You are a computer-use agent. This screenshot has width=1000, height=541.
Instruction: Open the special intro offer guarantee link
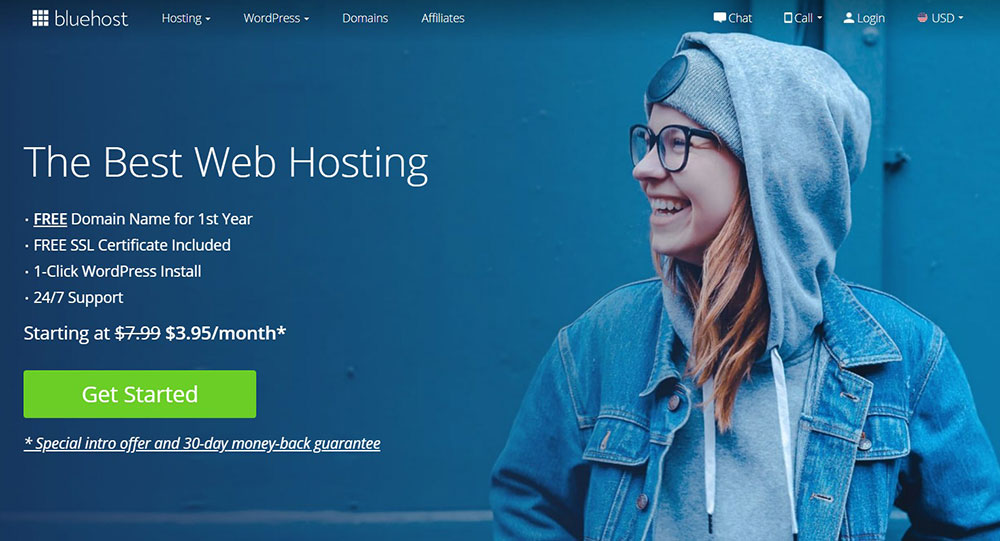coord(202,443)
